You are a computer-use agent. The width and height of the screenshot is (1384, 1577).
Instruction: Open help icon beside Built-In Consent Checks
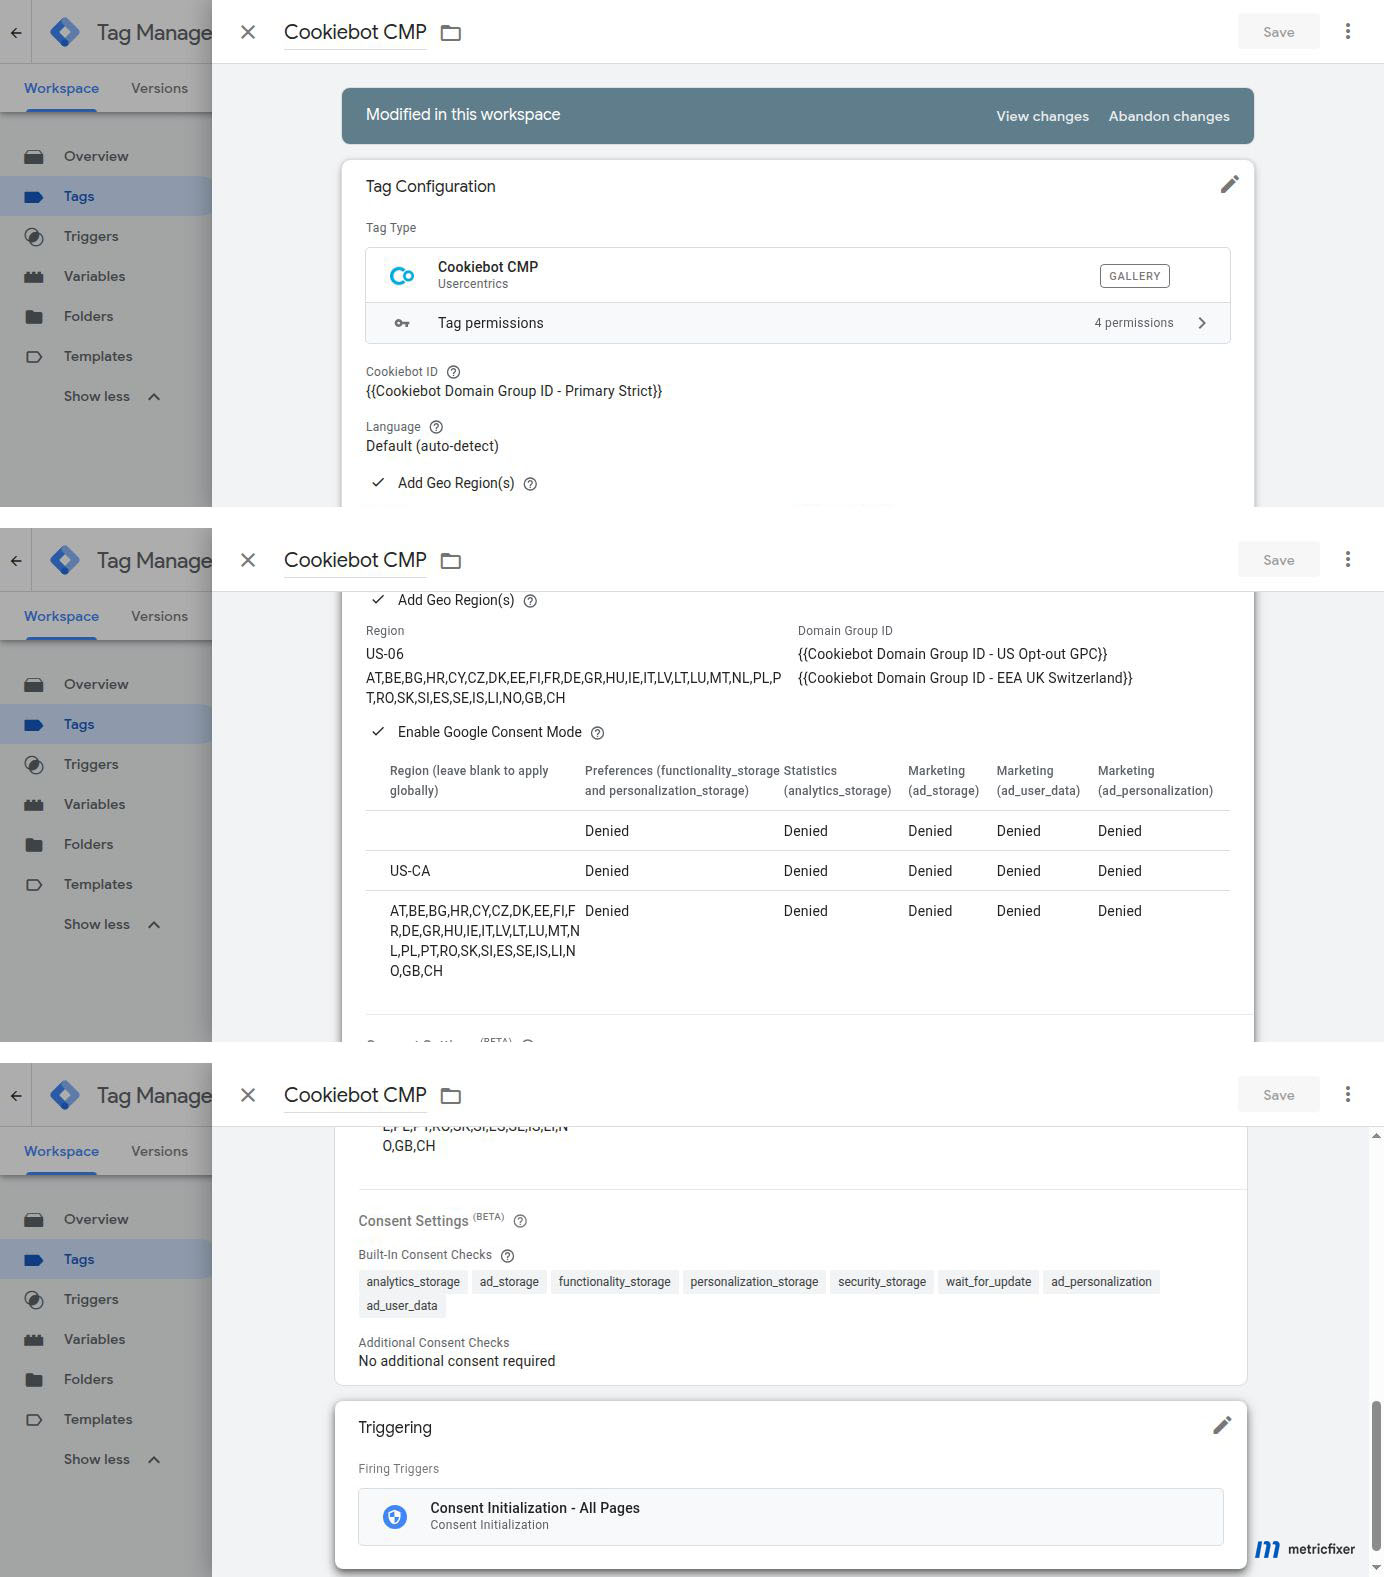(507, 1256)
